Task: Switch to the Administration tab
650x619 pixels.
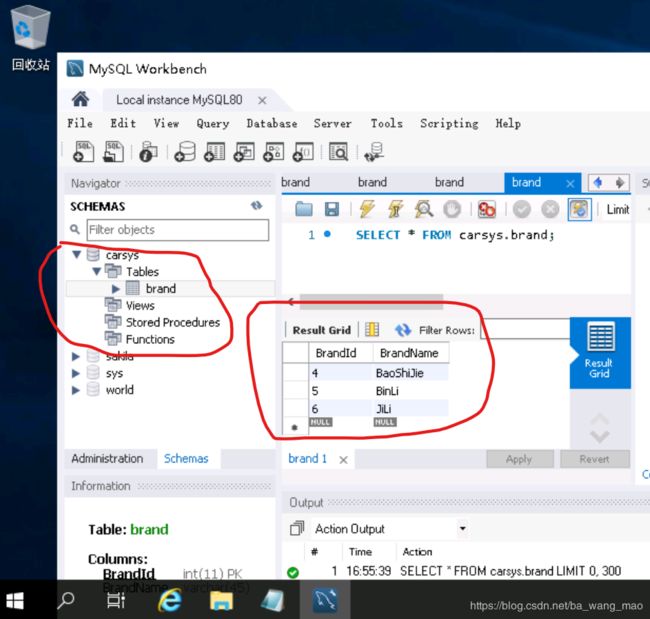Action: (x=107, y=459)
